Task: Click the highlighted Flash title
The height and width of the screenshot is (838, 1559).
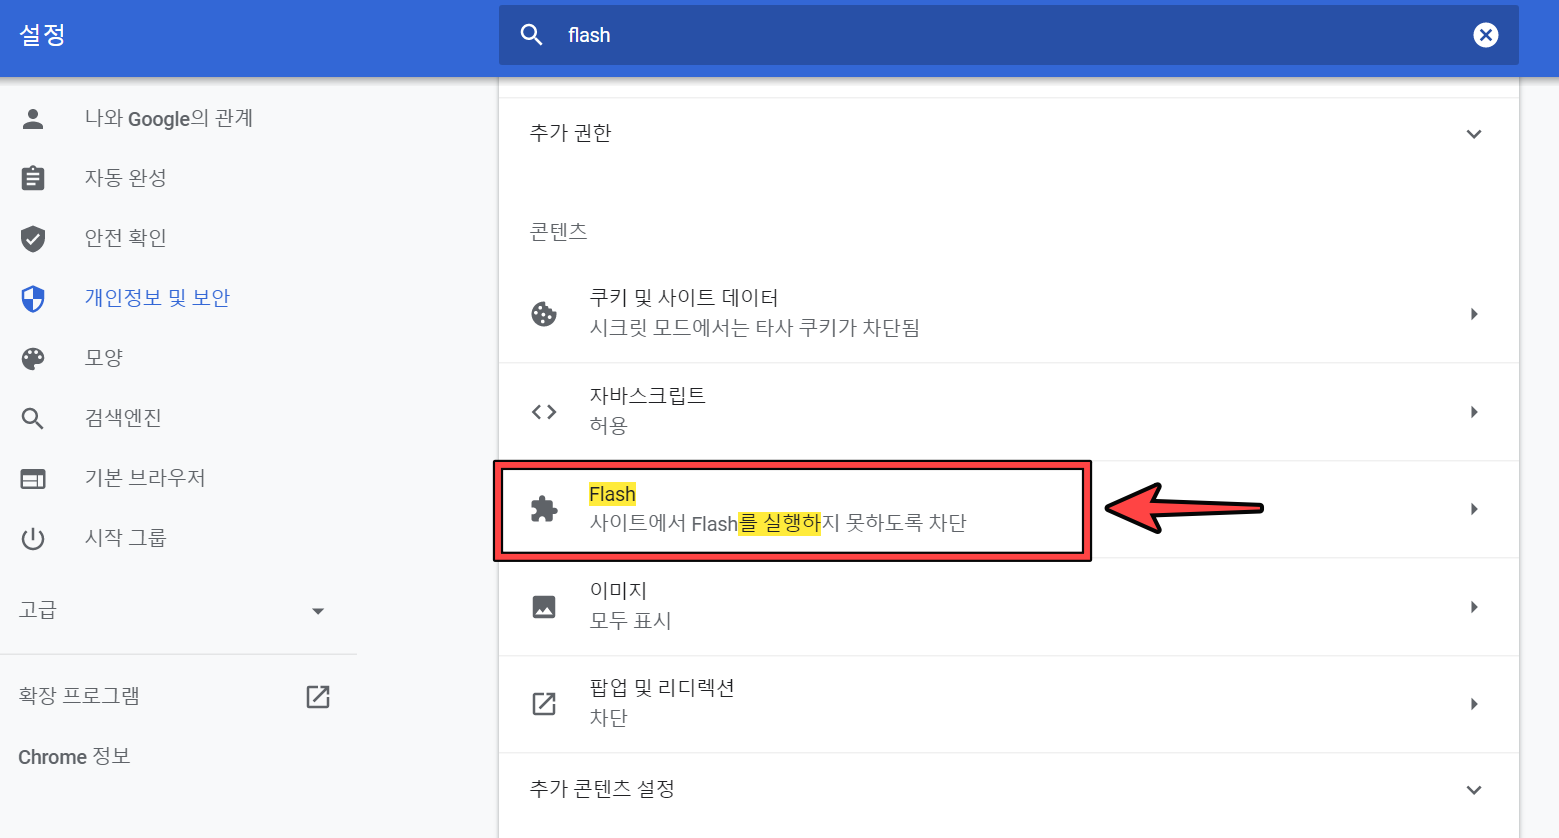Action: tap(612, 494)
